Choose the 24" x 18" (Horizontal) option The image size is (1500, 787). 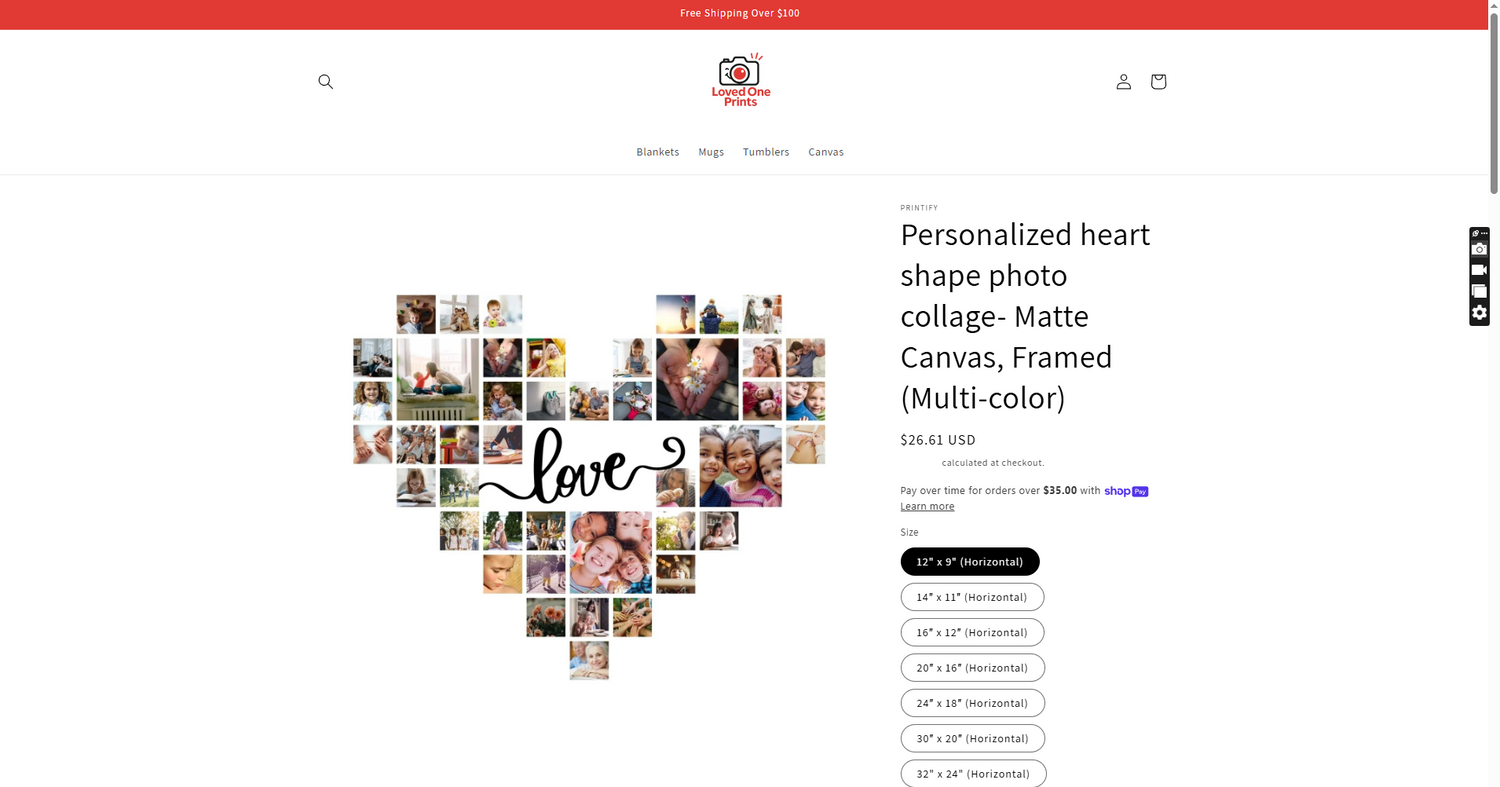tap(972, 703)
